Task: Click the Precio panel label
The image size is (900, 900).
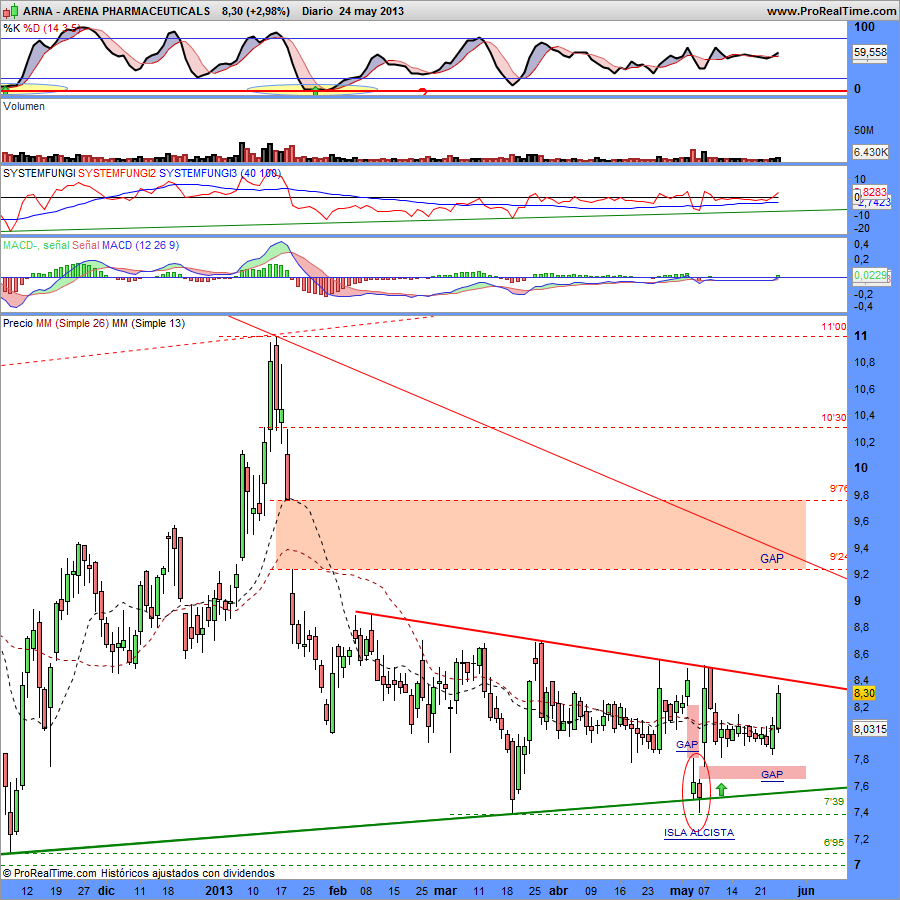Action: click(x=18, y=323)
